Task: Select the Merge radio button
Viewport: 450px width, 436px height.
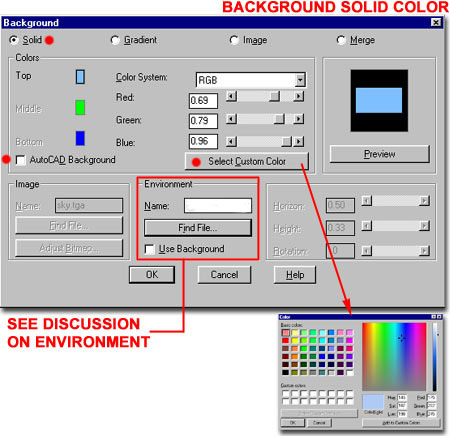Action: click(x=341, y=40)
